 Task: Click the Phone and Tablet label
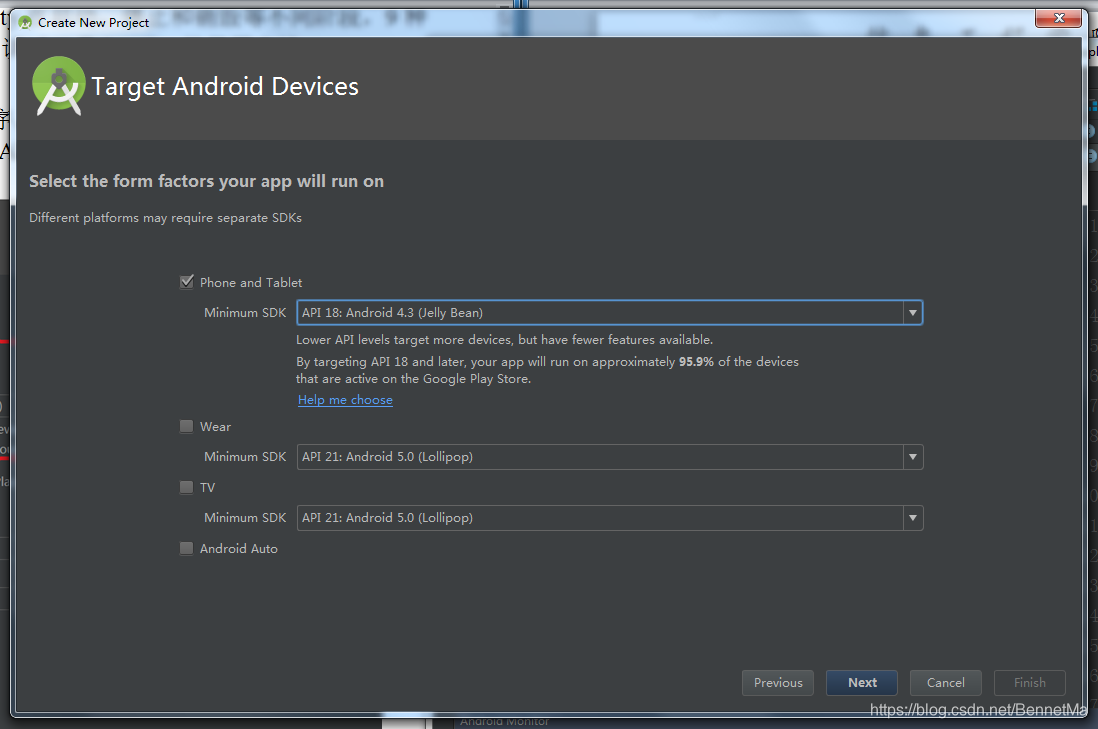(x=251, y=283)
